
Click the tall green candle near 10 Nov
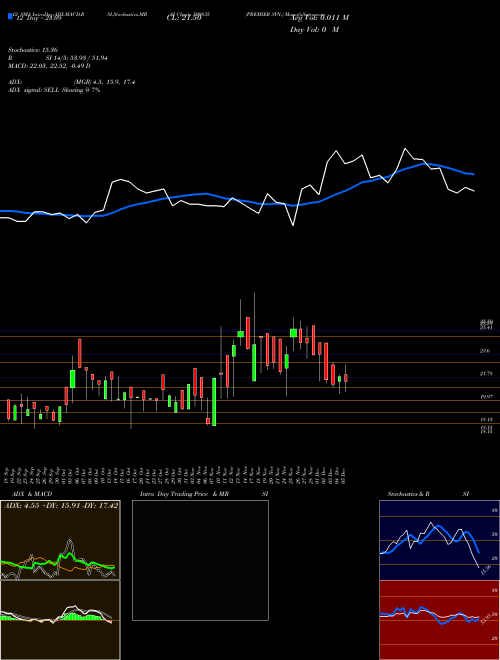(x=214, y=402)
